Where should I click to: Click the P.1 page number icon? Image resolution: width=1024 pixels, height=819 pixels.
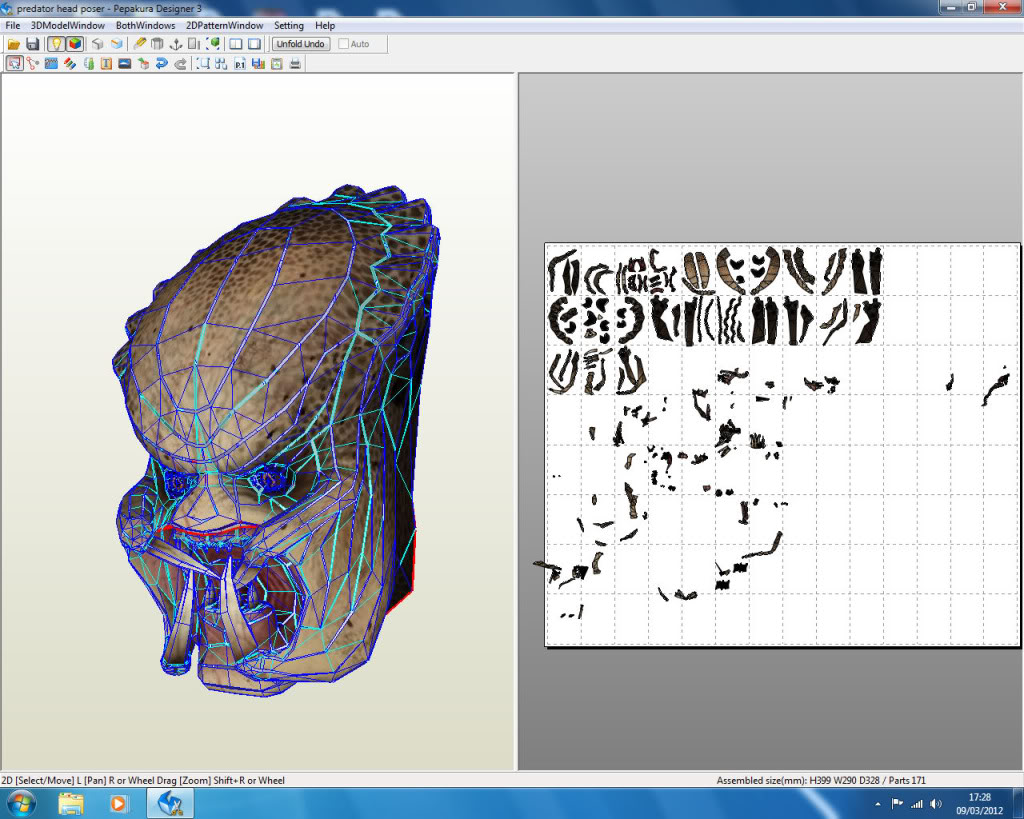tap(240, 63)
